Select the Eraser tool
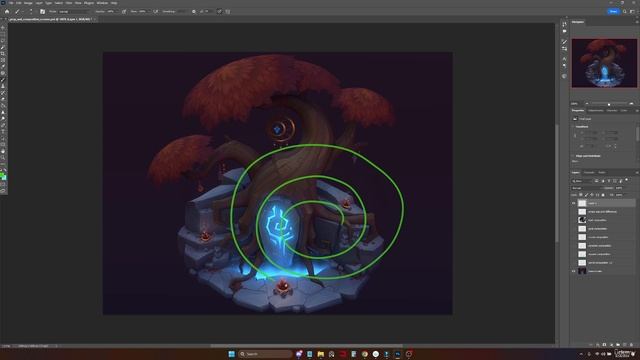Screen dimensions: 640x360 pyautogui.click(x=3, y=99)
